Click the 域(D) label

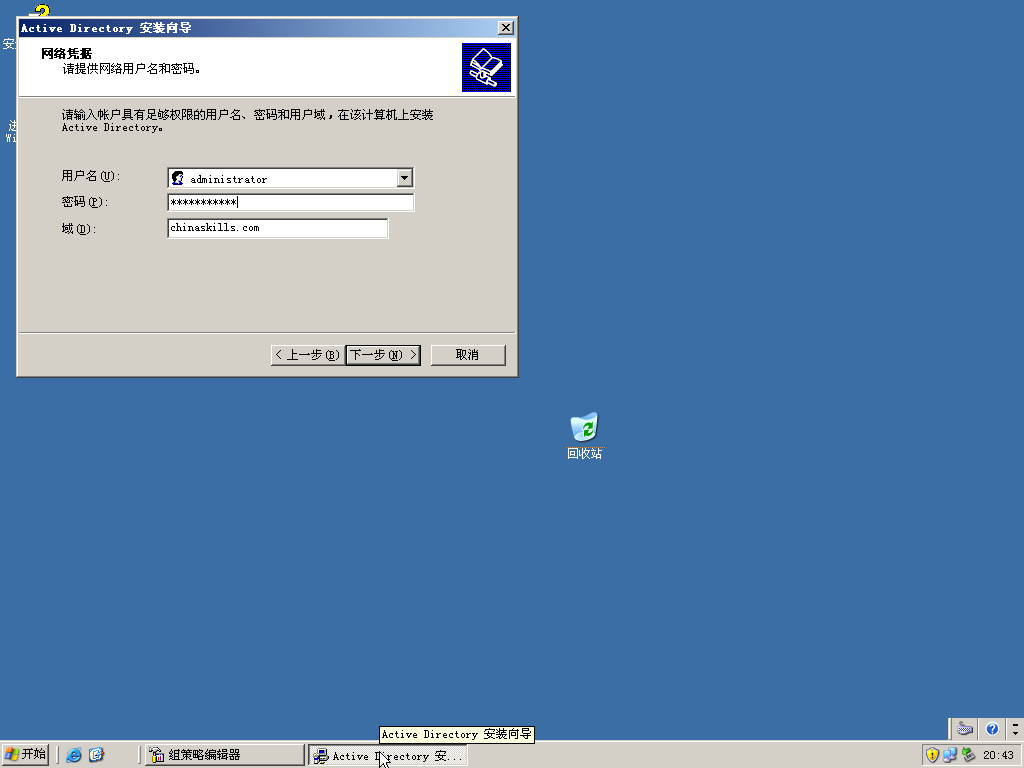pyautogui.click(x=78, y=229)
